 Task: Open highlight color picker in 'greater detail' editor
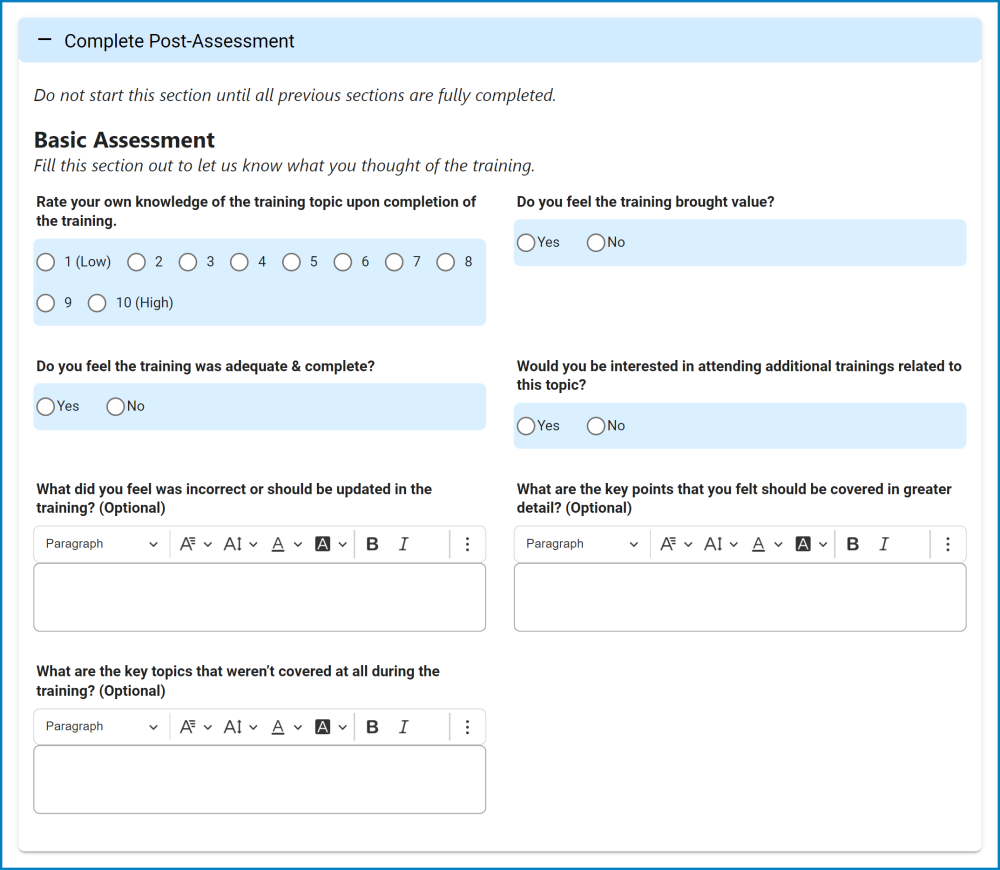(x=811, y=544)
